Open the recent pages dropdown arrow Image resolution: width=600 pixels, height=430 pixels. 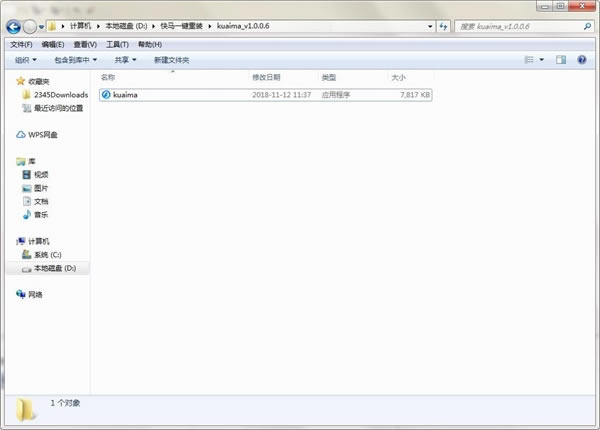41,27
